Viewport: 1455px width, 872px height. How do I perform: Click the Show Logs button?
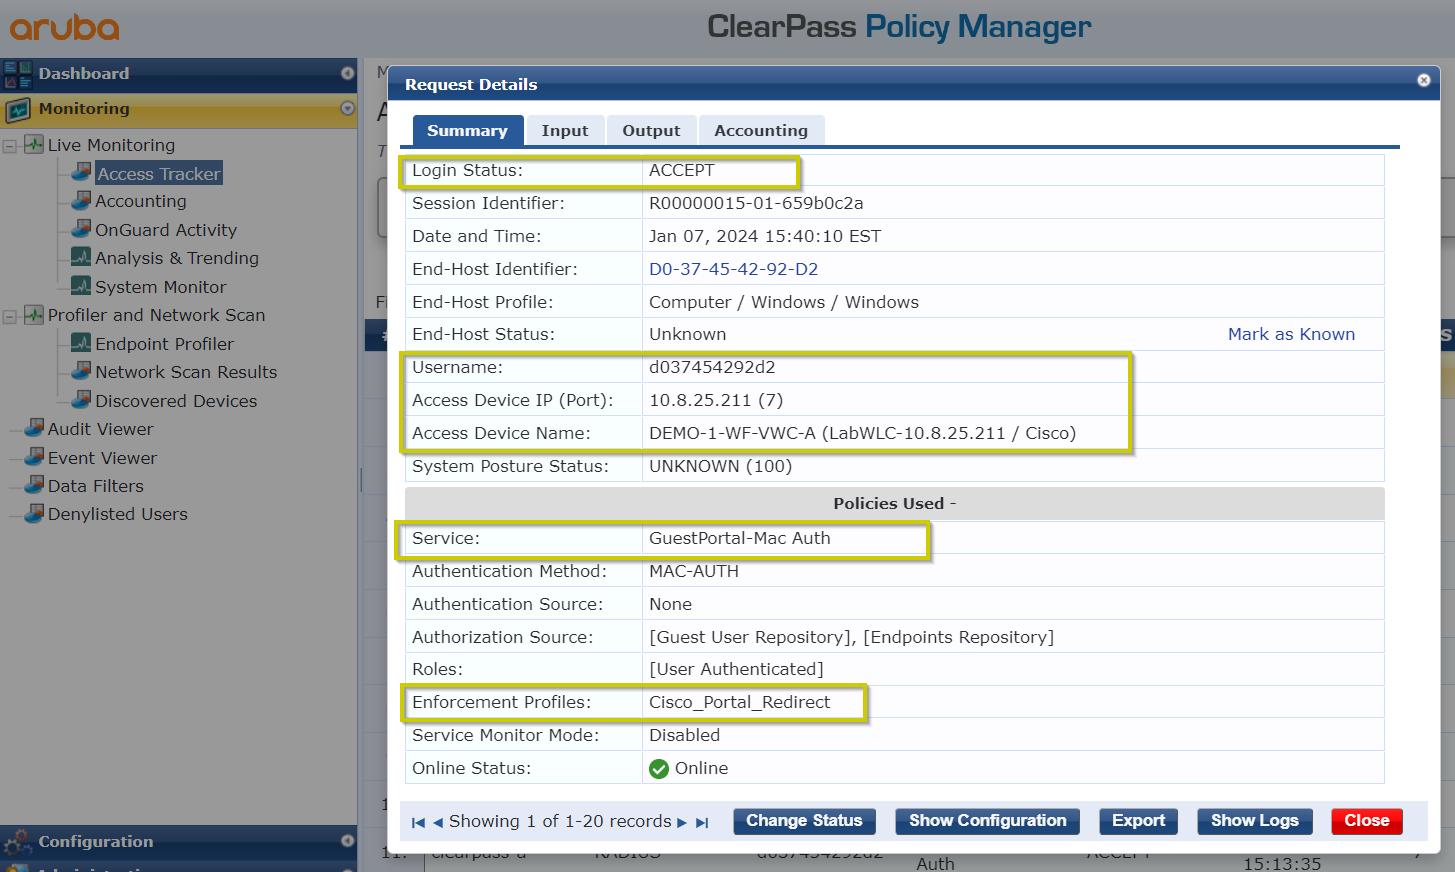pos(1254,821)
